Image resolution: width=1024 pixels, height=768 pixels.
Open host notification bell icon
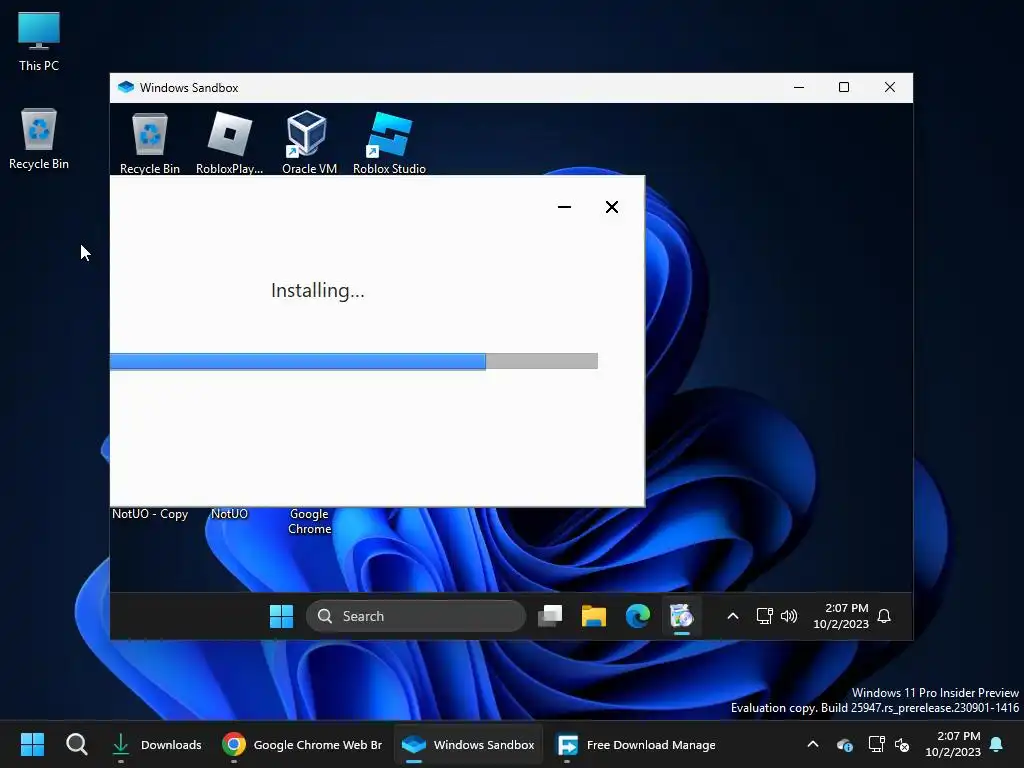click(997, 744)
